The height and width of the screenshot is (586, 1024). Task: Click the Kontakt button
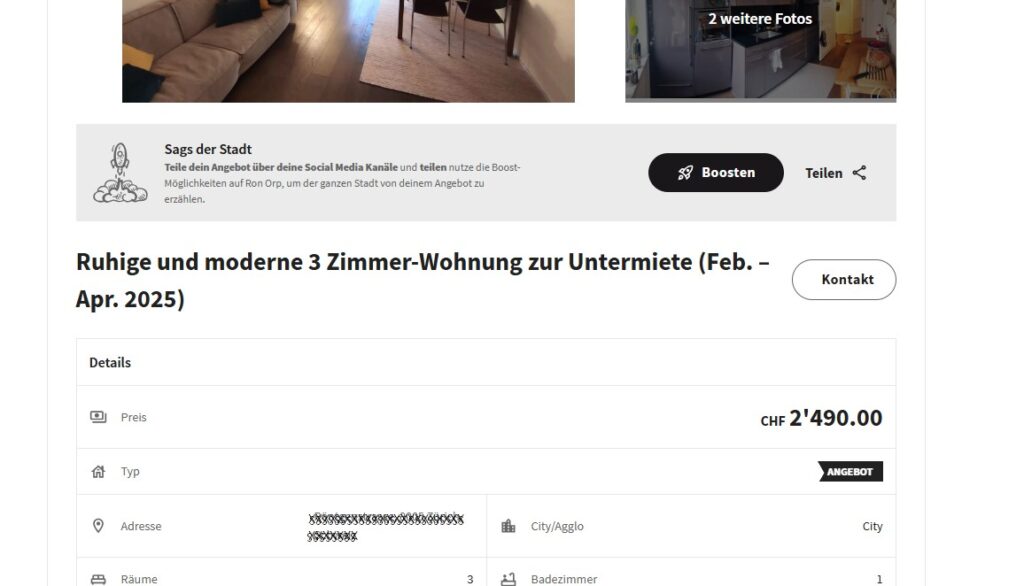point(844,280)
